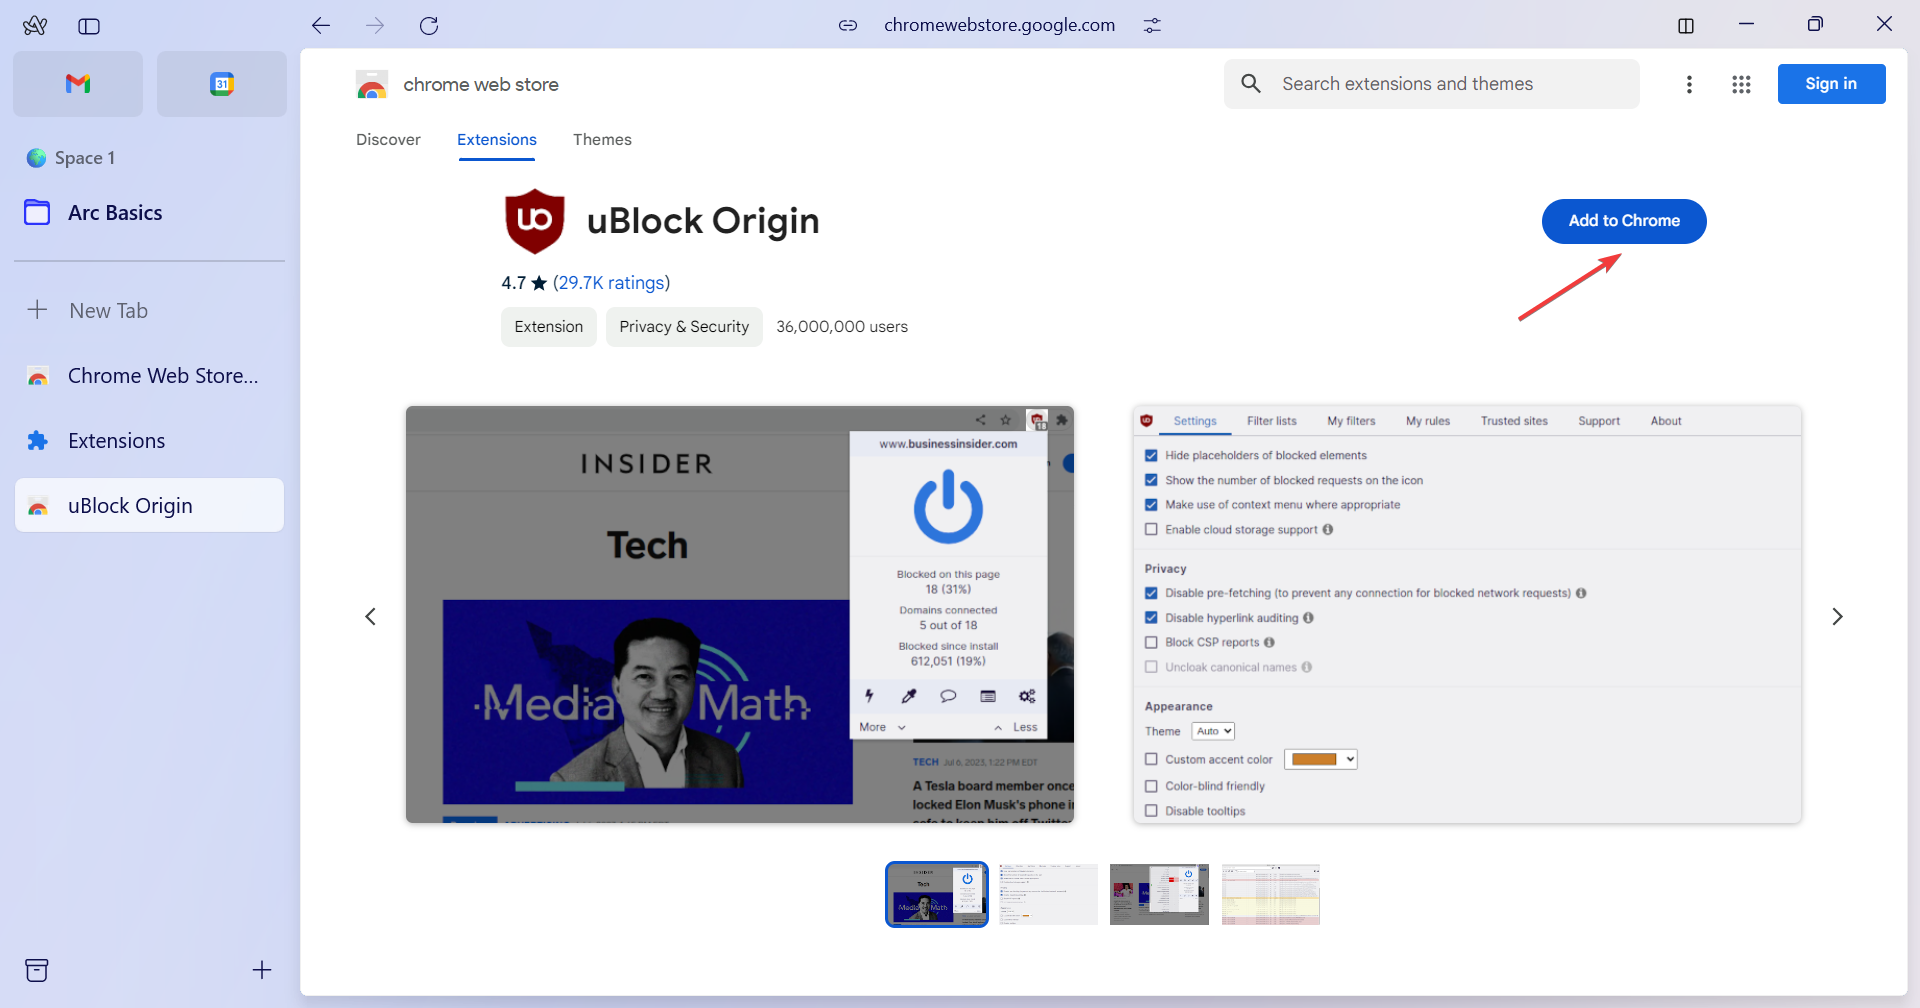Screen dimensions: 1920x1008
Task: Toggle Disable pre-fetching checkbox
Action: coord(1151,593)
